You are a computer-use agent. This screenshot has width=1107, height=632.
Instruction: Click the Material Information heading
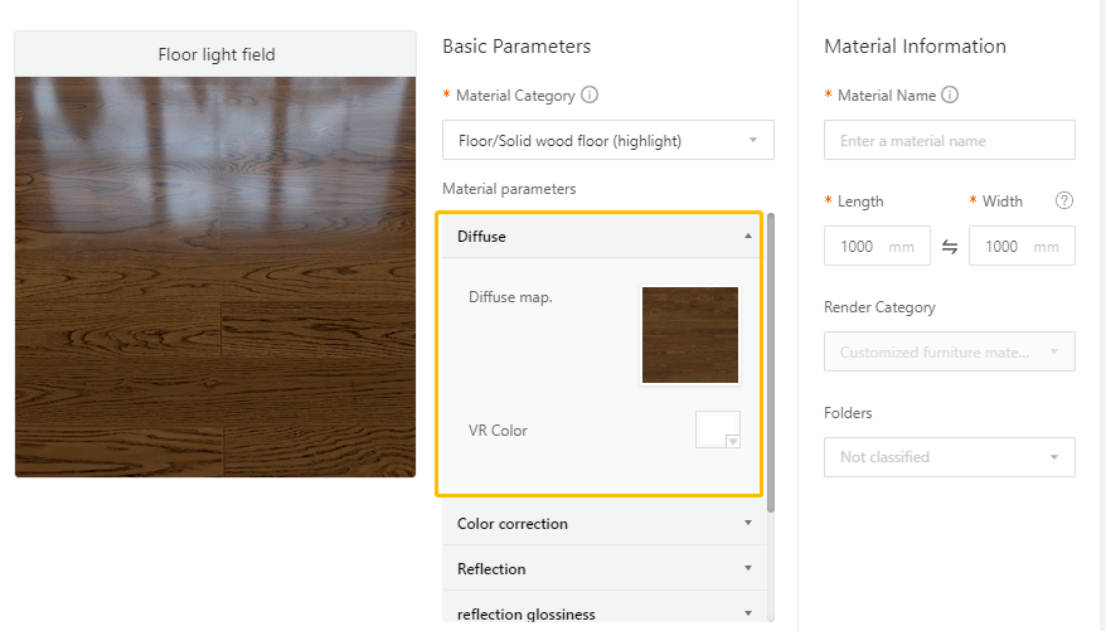tap(915, 46)
